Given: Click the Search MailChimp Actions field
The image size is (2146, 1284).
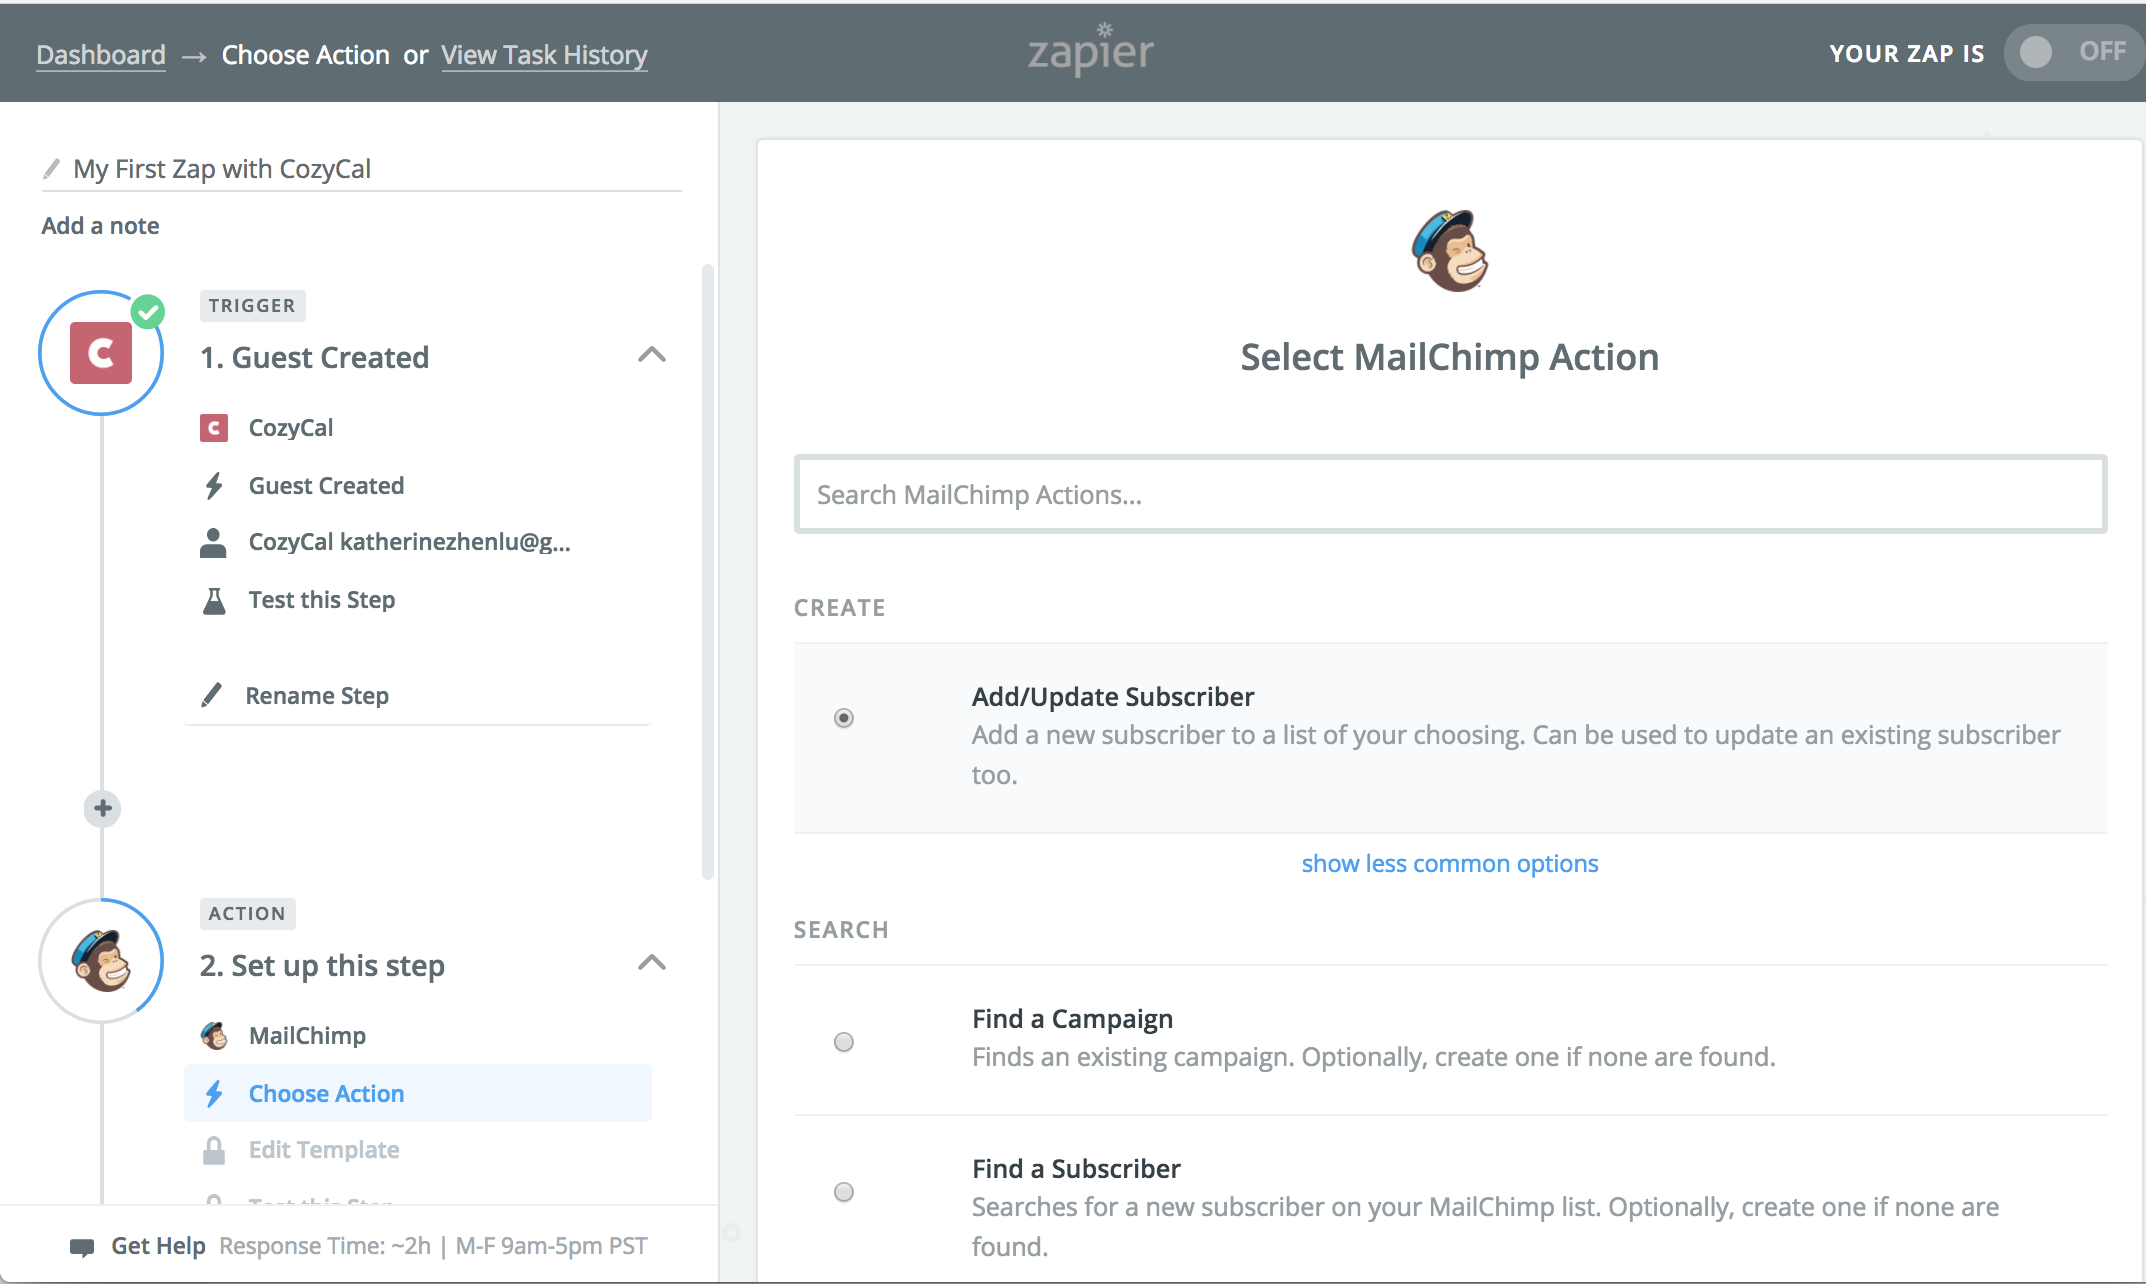Looking at the screenshot, I should click(1450, 494).
